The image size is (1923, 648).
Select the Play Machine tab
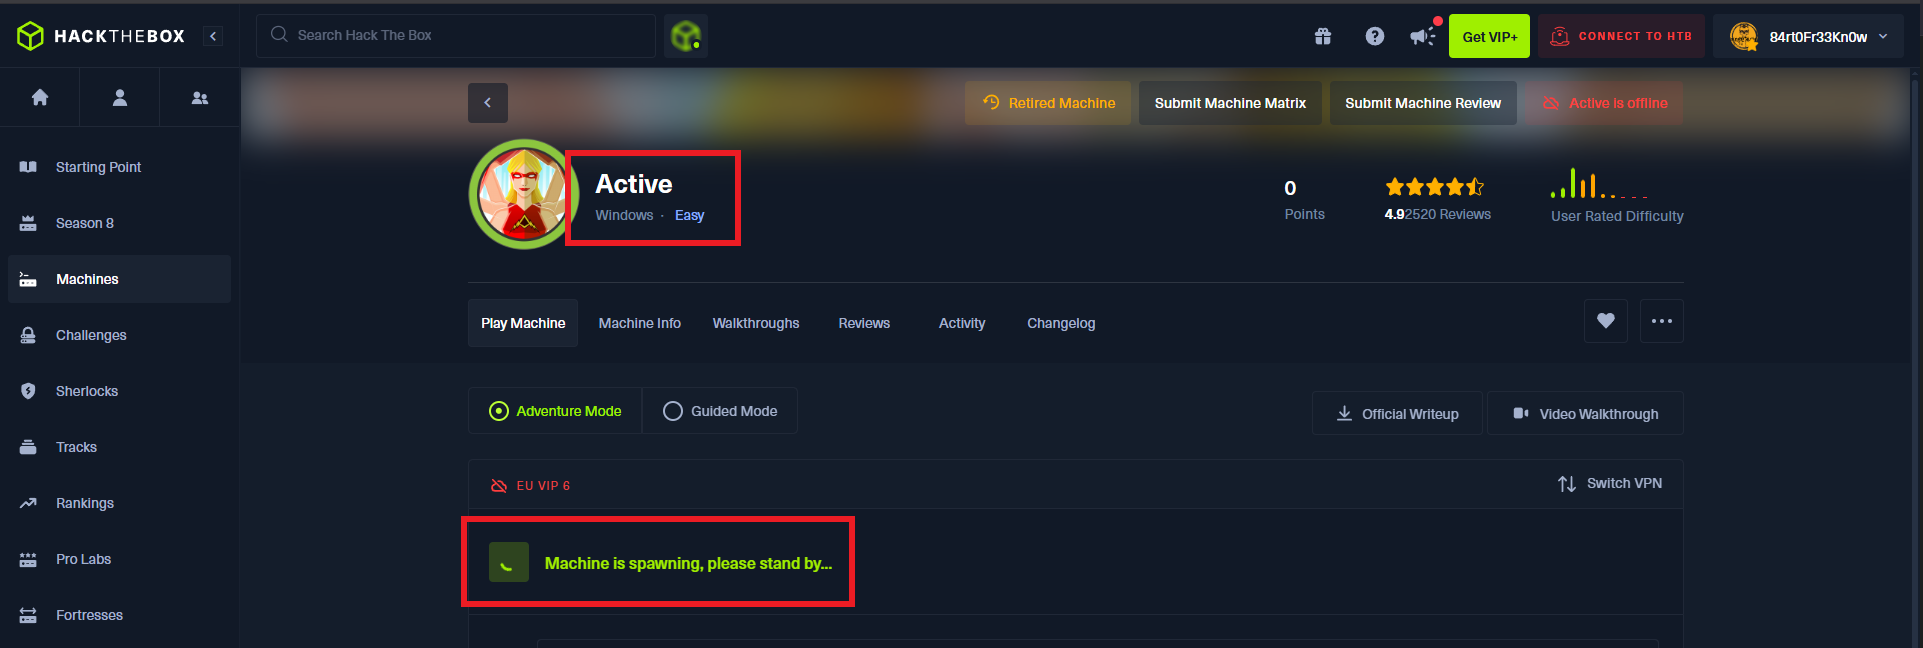tap(523, 323)
